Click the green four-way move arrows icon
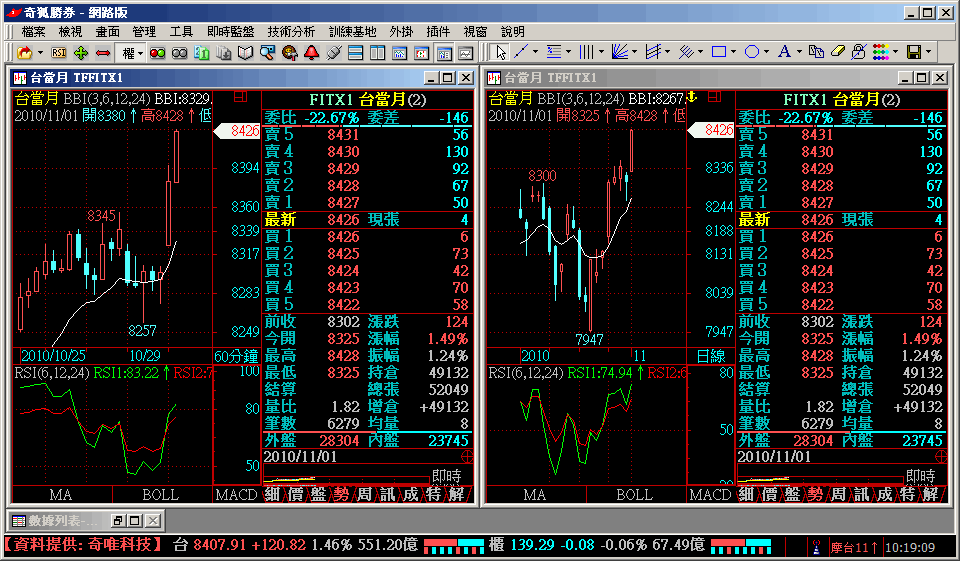960x561 pixels. (x=81, y=52)
